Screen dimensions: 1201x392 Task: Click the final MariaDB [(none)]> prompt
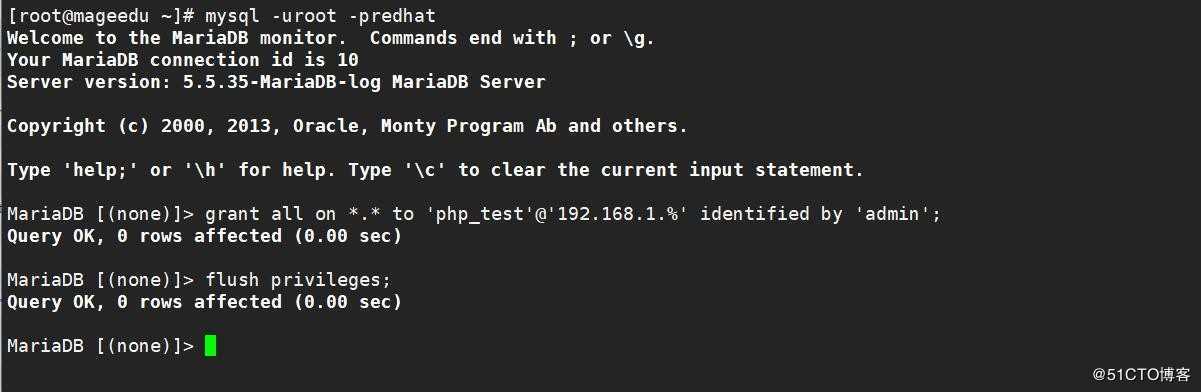click(x=101, y=346)
